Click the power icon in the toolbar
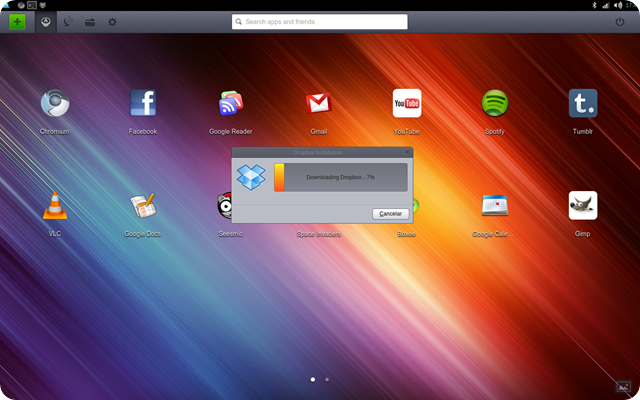The image size is (640, 400). click(x=620, y=22)
